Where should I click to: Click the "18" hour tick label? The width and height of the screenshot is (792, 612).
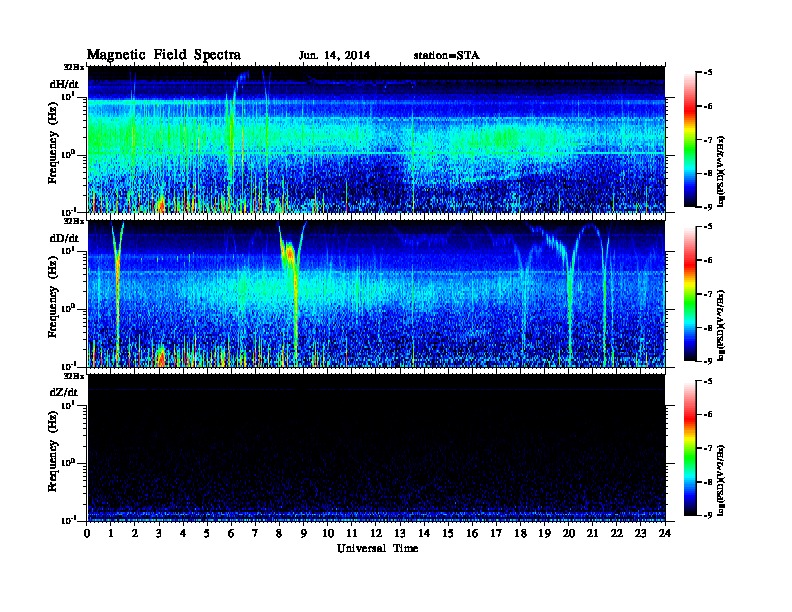click(521, 533)
